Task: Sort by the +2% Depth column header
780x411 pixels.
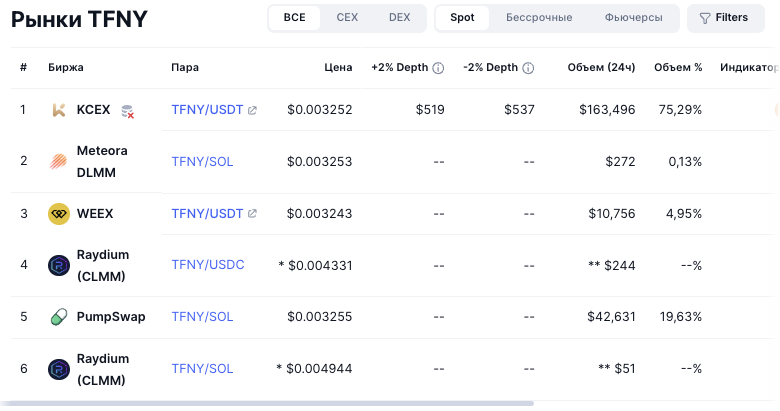Action: coord(399,67)
